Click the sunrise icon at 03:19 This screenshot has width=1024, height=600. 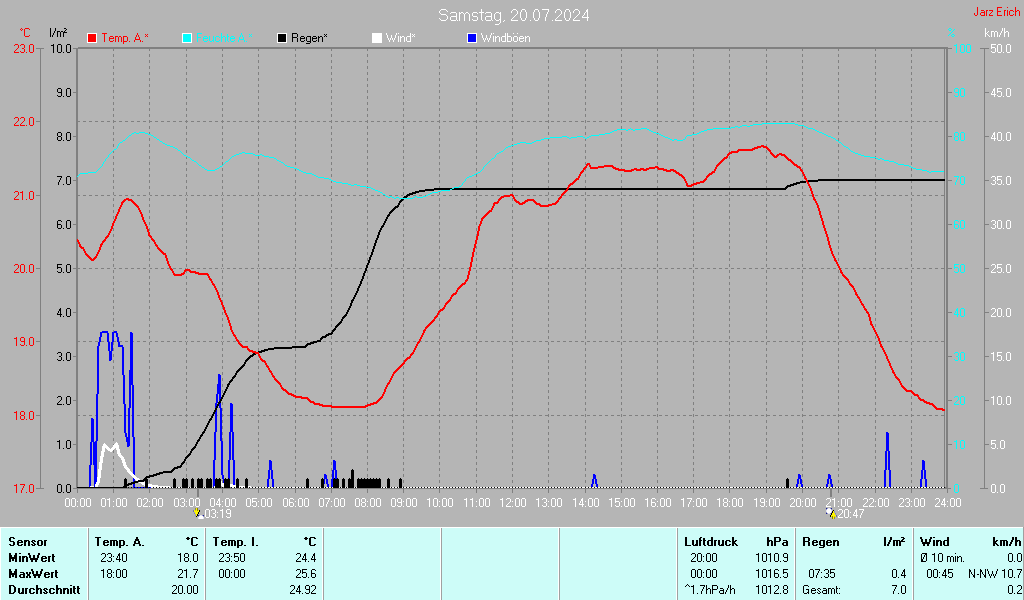click(x=197, y=513)
